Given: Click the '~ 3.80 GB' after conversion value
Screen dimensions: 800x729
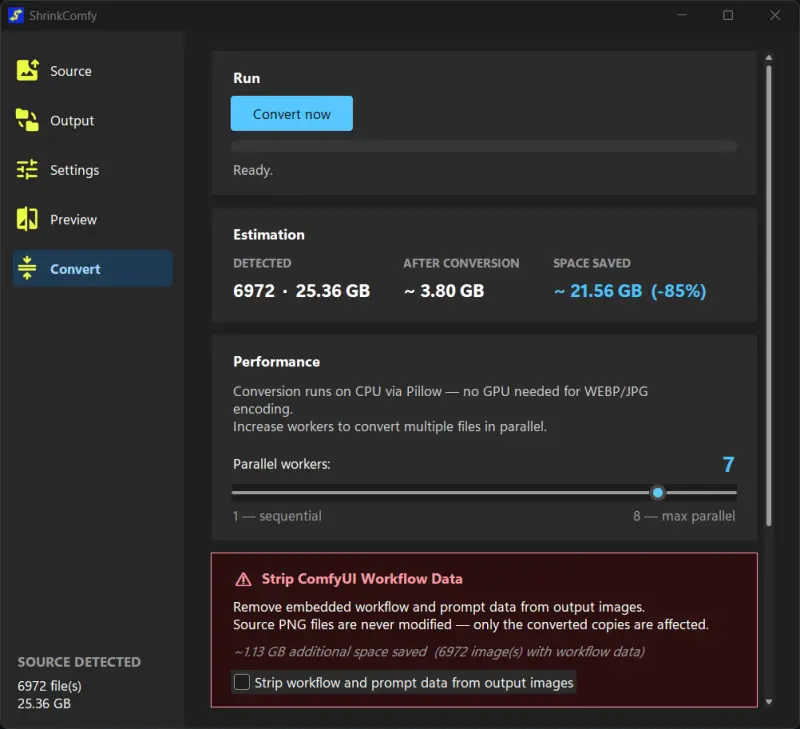Looking at the screenshot, I should (x=444, y=291).
